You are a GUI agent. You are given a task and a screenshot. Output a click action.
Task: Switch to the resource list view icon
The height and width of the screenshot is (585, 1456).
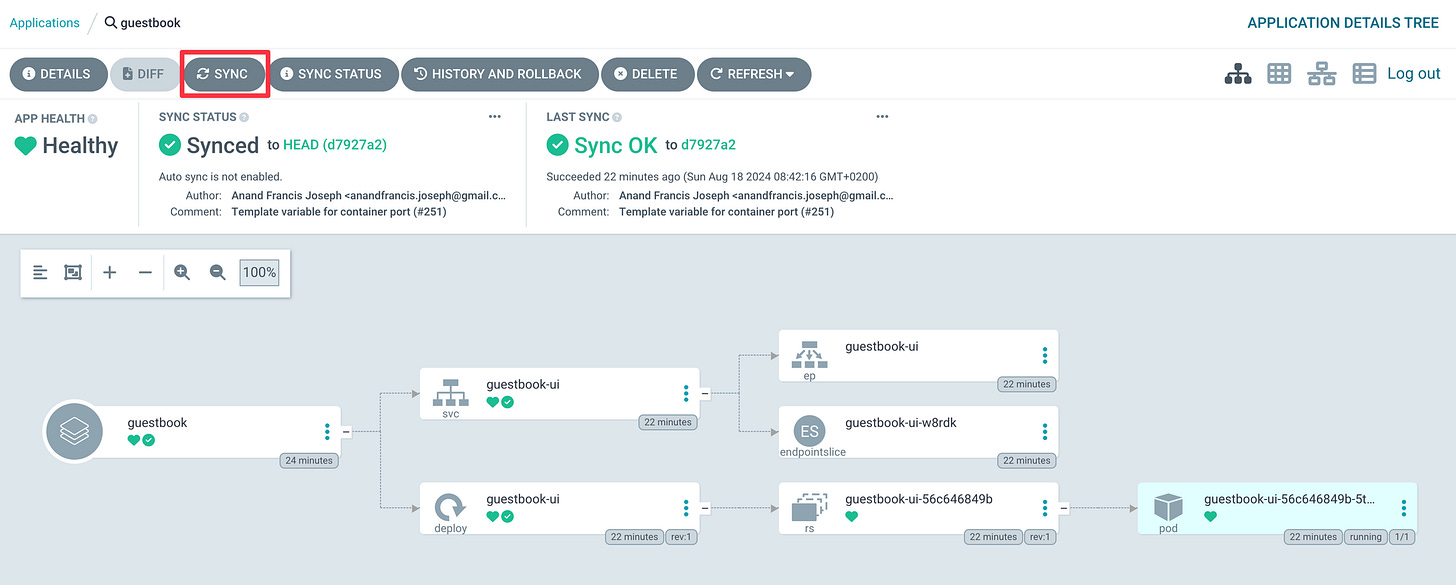tap(1364, 72)
